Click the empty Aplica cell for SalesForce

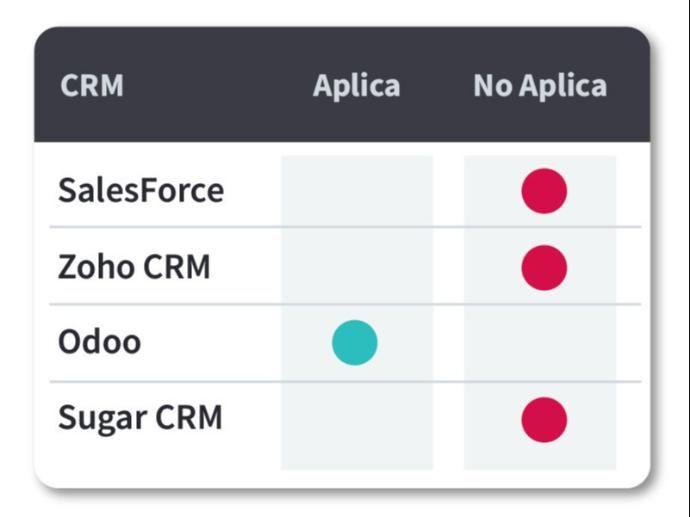click(356, 191)
